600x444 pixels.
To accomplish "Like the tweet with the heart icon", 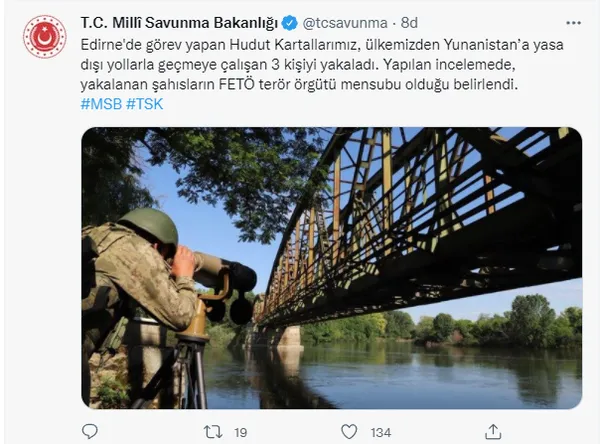I will pyautogui.click(x=349, y=432).
